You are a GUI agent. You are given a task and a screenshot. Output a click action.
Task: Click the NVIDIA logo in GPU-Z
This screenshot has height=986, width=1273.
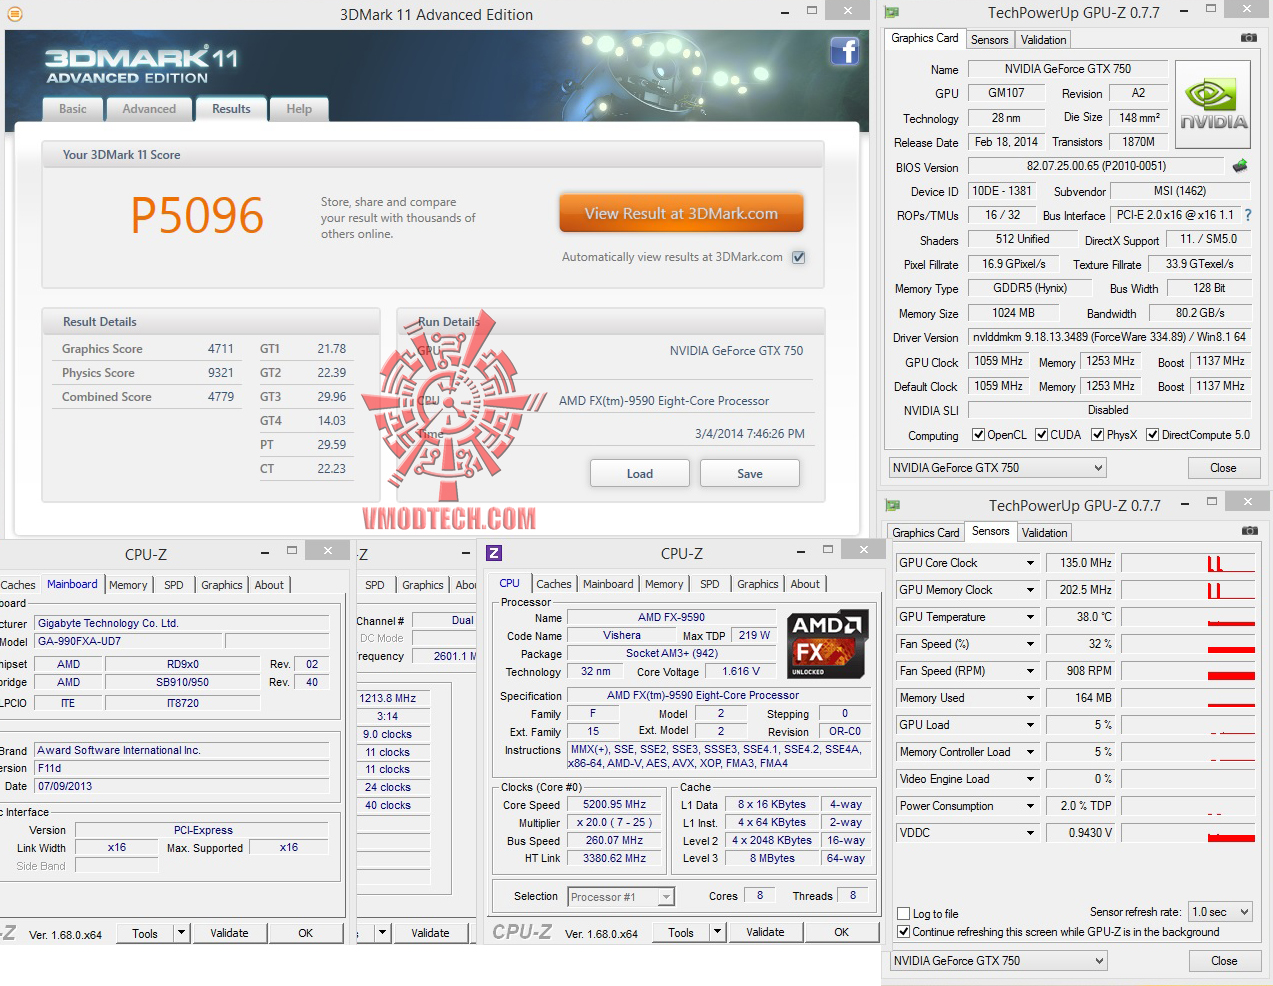click(x=1213, y=105)
